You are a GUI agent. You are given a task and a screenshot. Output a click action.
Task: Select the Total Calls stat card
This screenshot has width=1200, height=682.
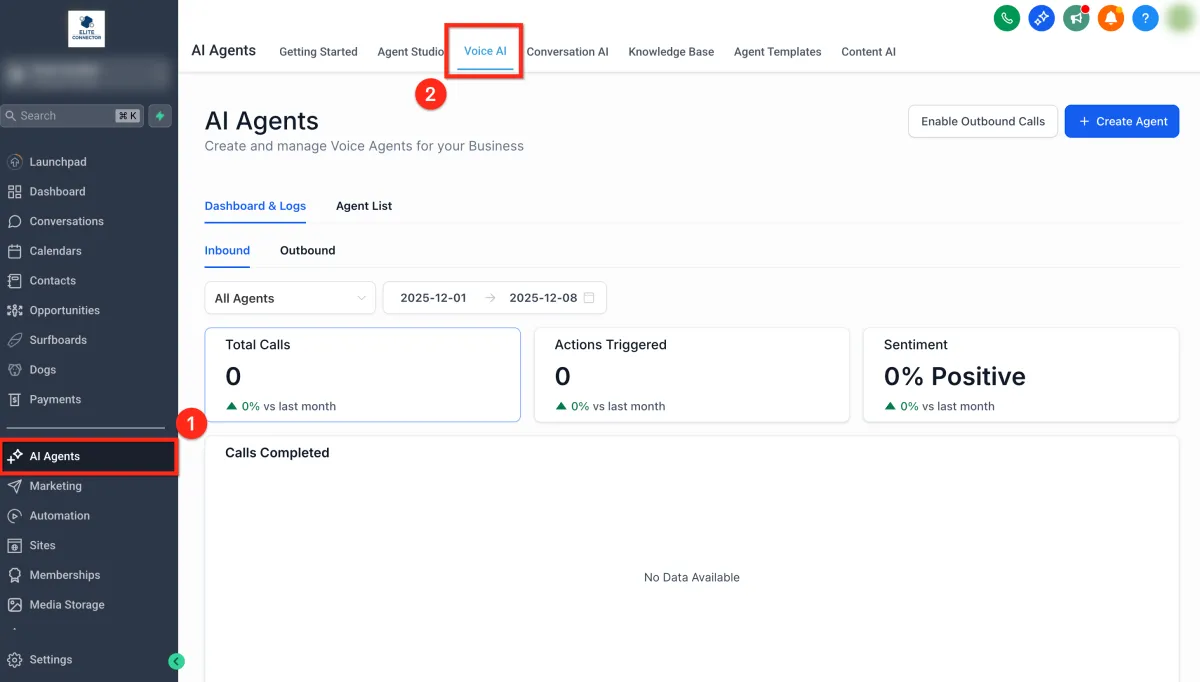point(362,375)
